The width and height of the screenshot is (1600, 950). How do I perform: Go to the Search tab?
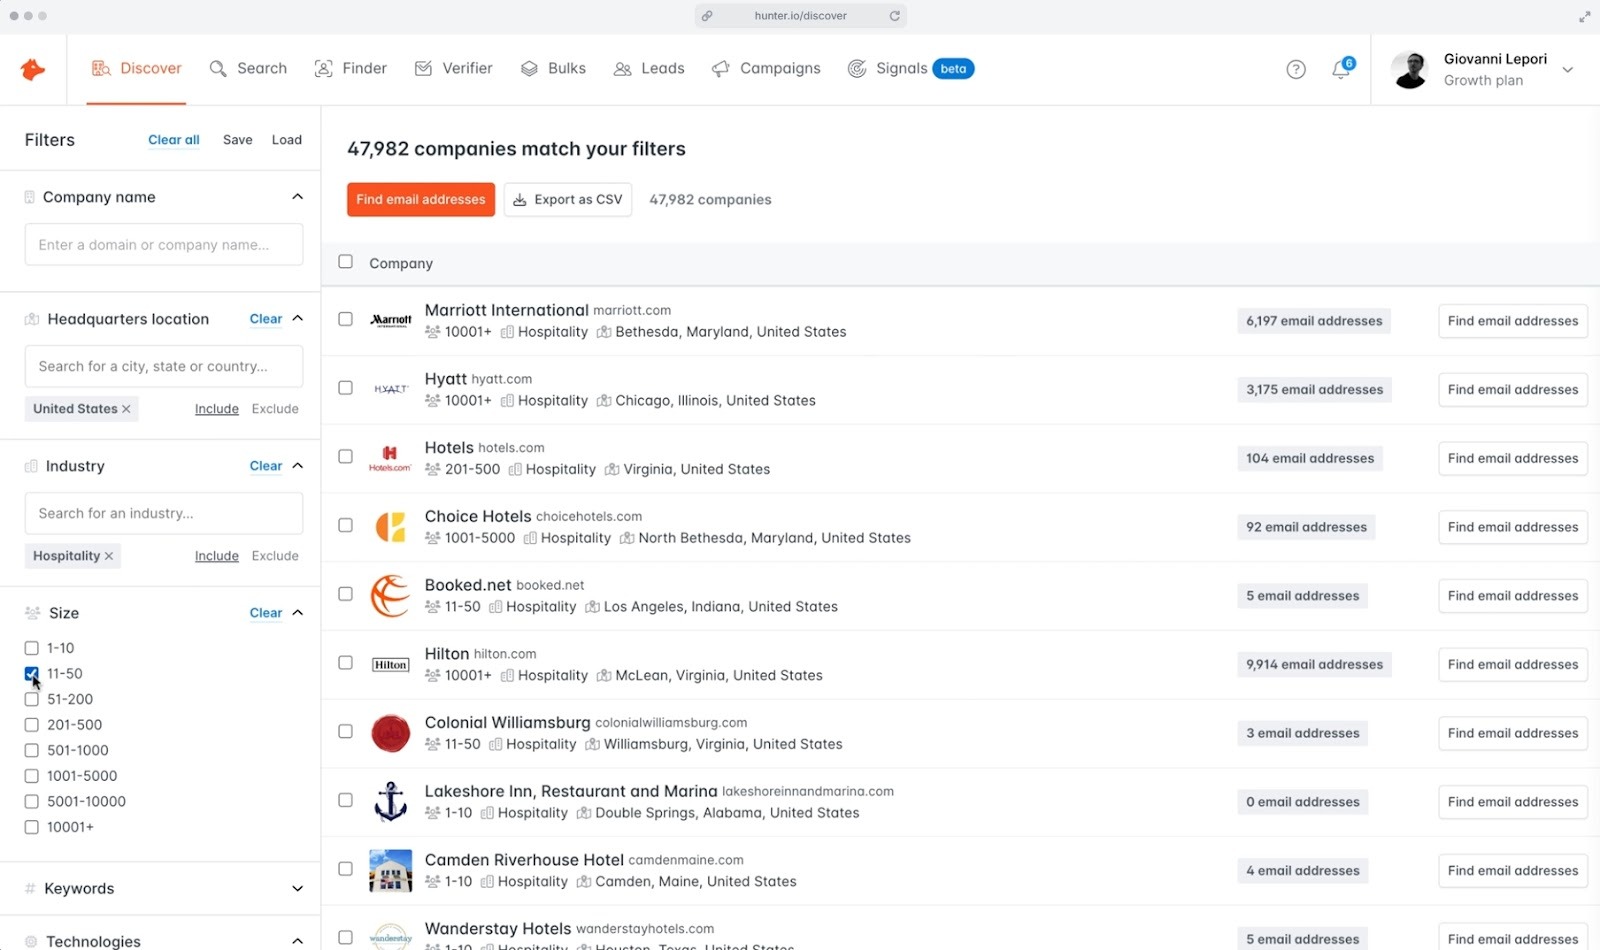tap(248, 69)
